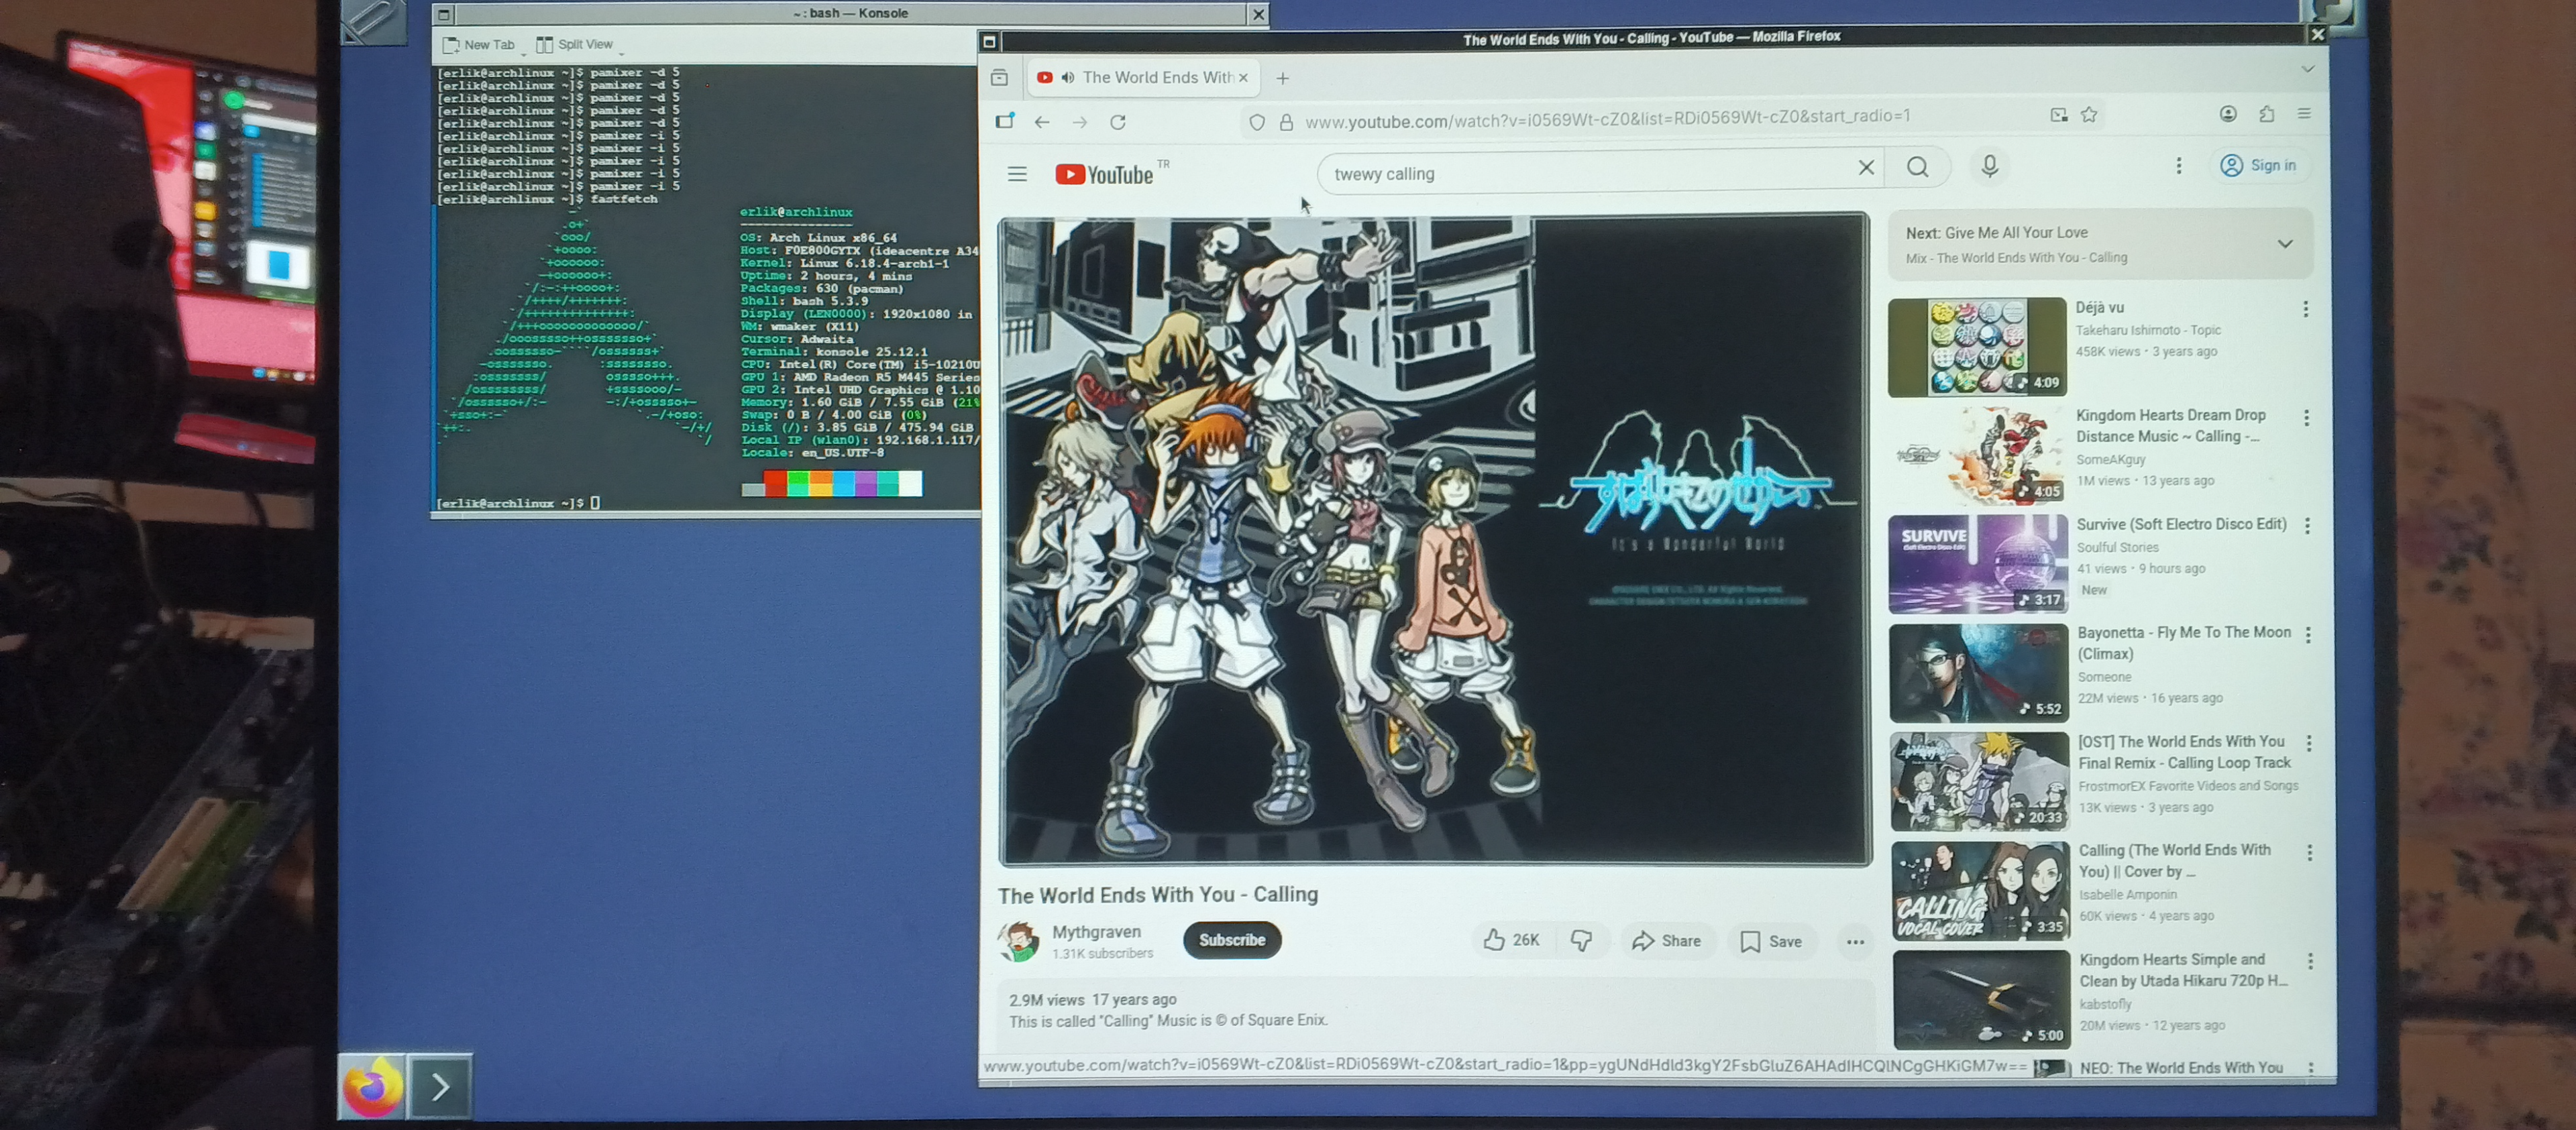The image size is (2576, 1130).
Task: Open the Bayonetta video thumbnail
Action: click(x=1979, y=673)
